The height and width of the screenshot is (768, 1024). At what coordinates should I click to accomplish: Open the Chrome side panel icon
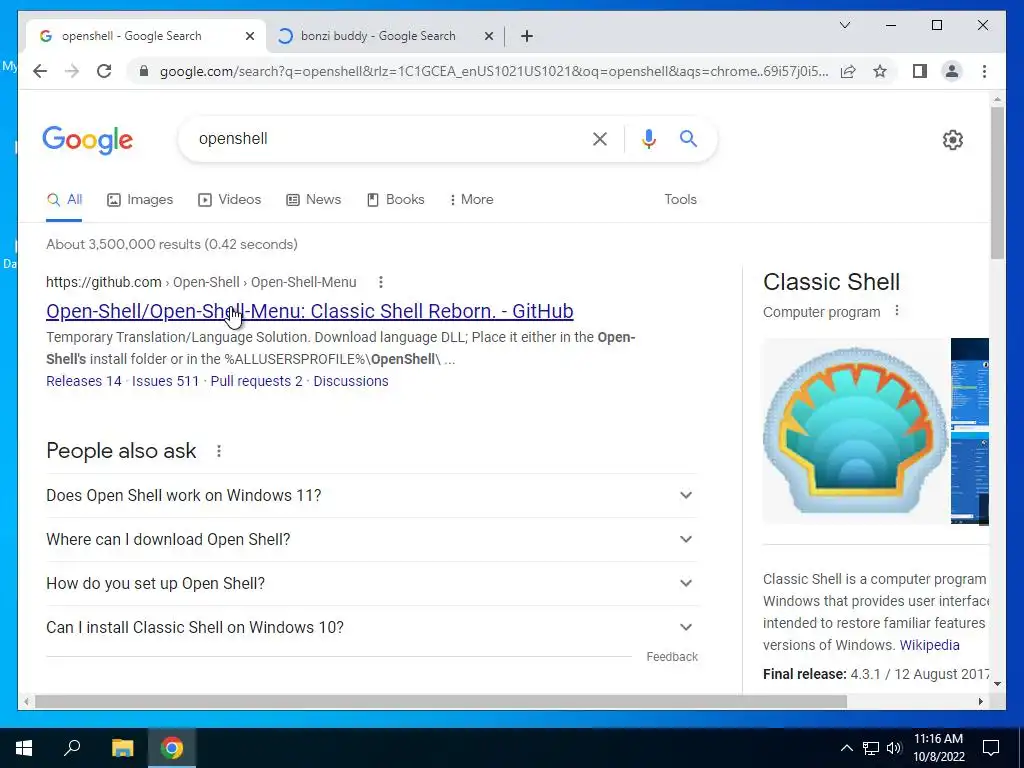(x=920, y=71)
